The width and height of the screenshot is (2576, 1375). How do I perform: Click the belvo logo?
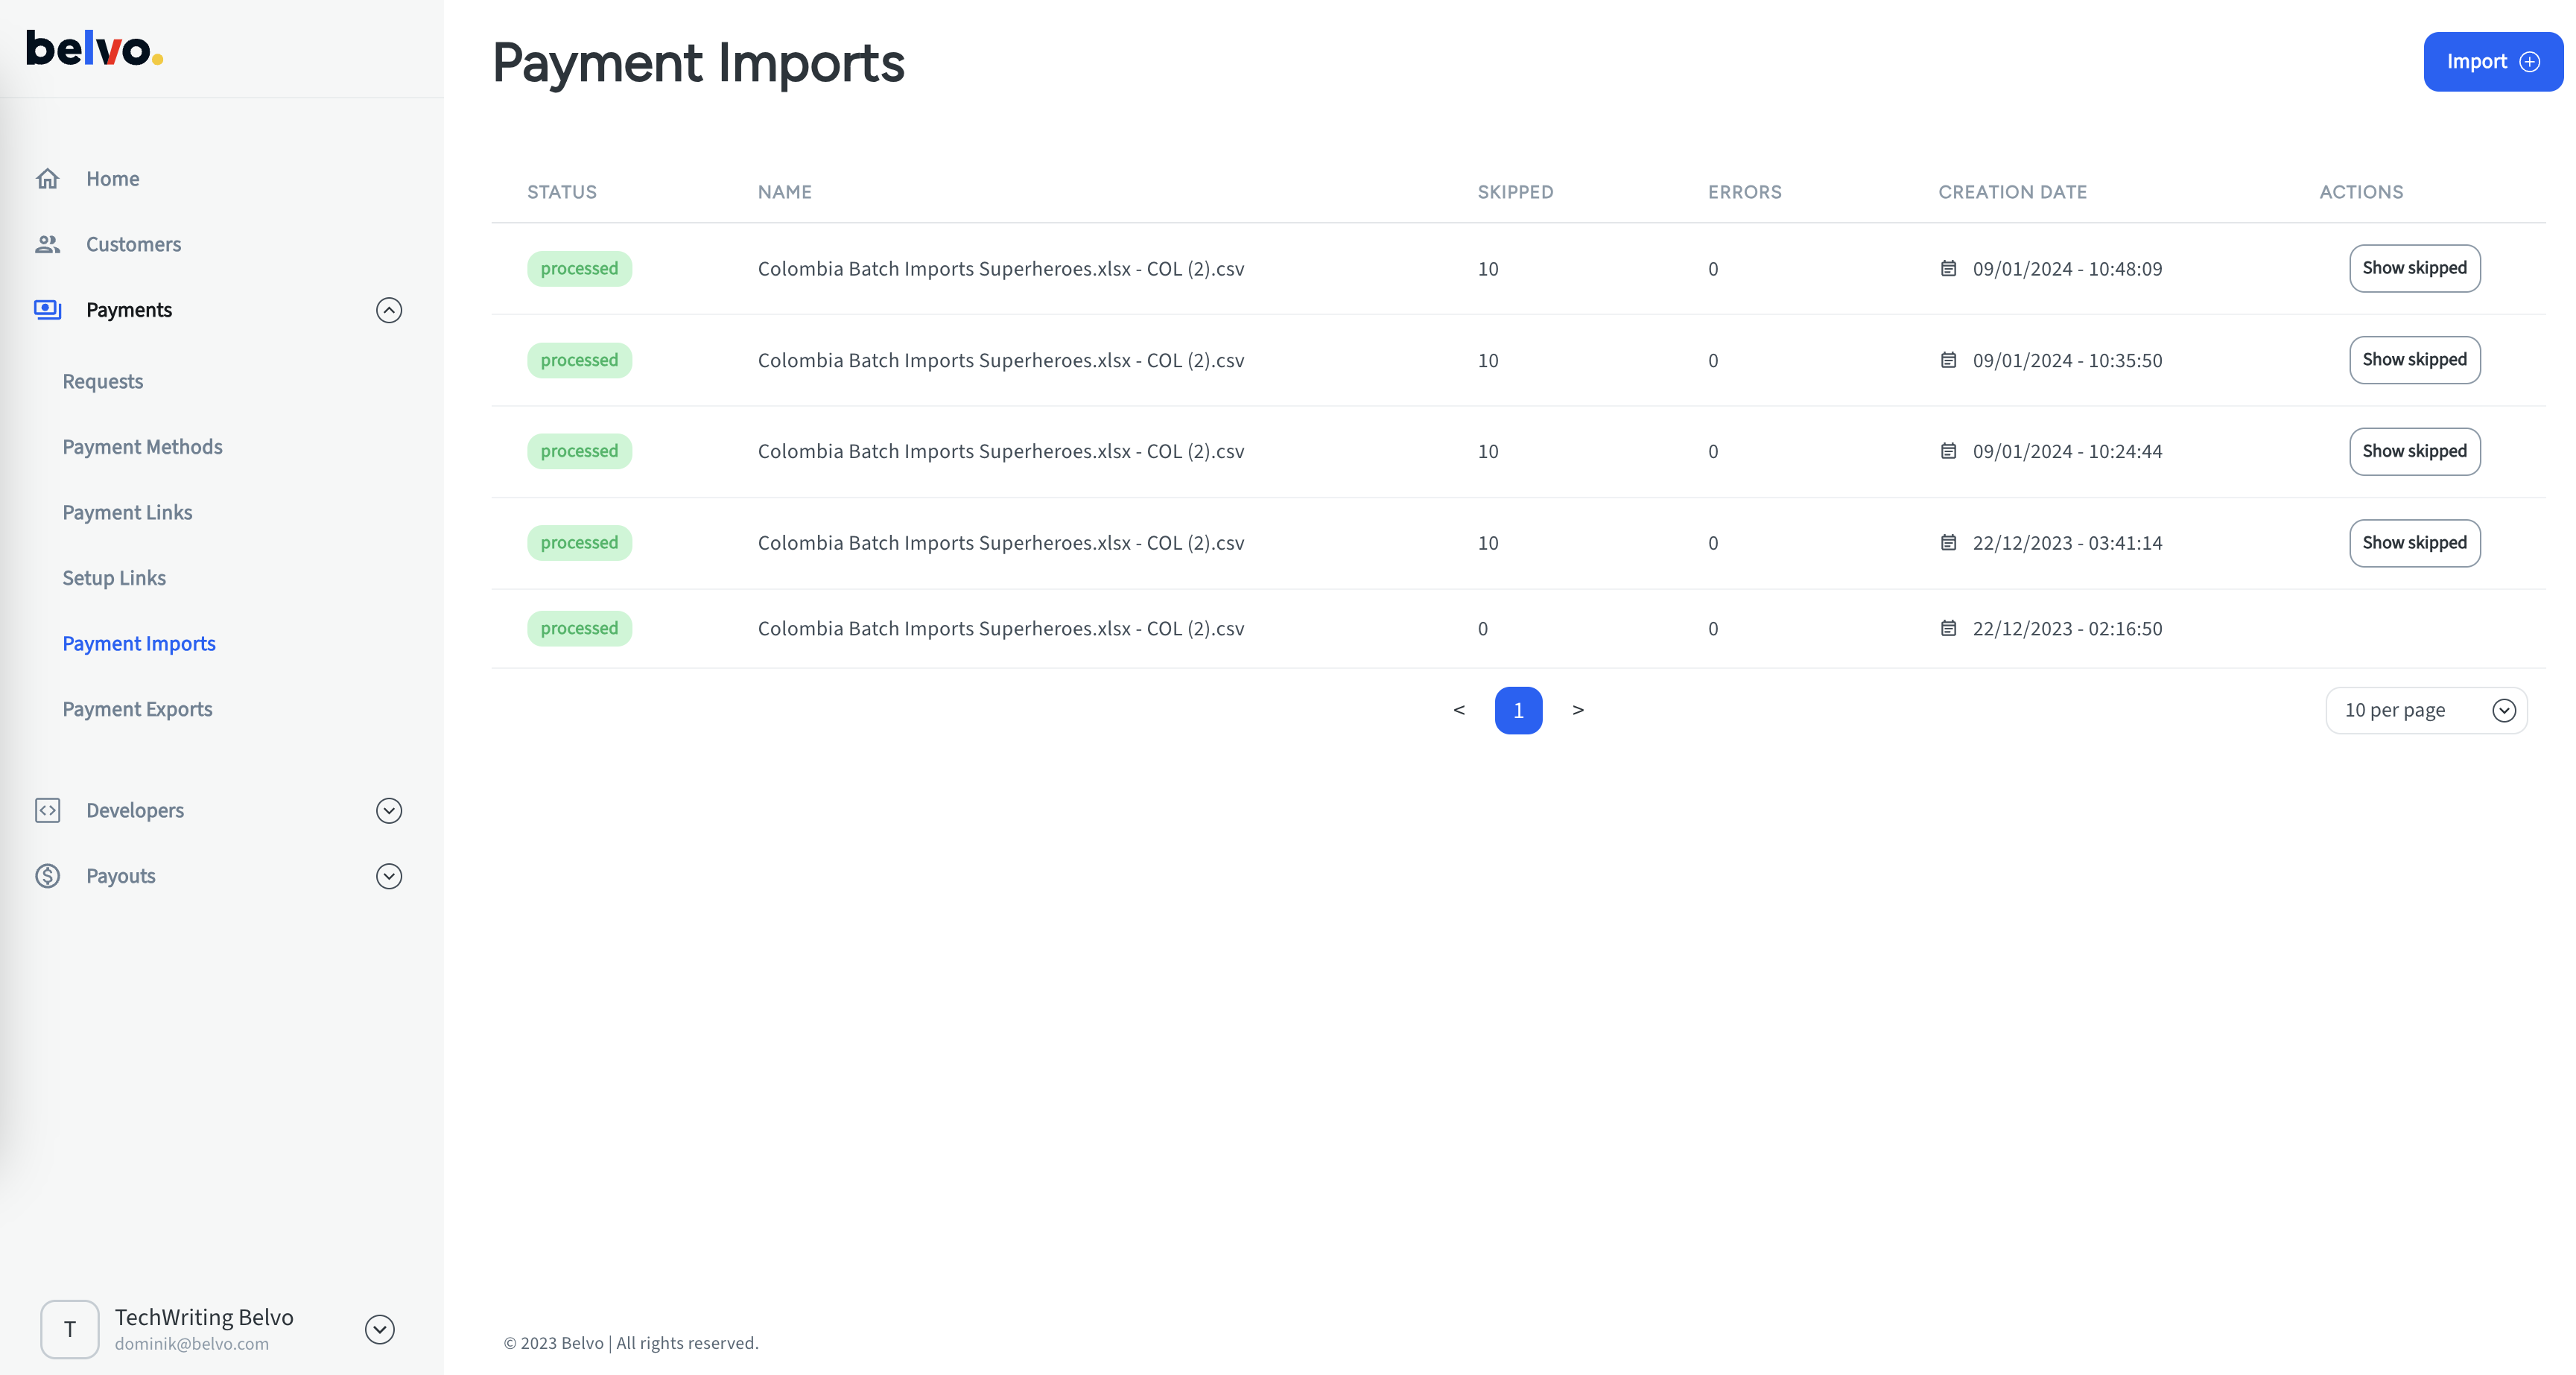[94, 48]
